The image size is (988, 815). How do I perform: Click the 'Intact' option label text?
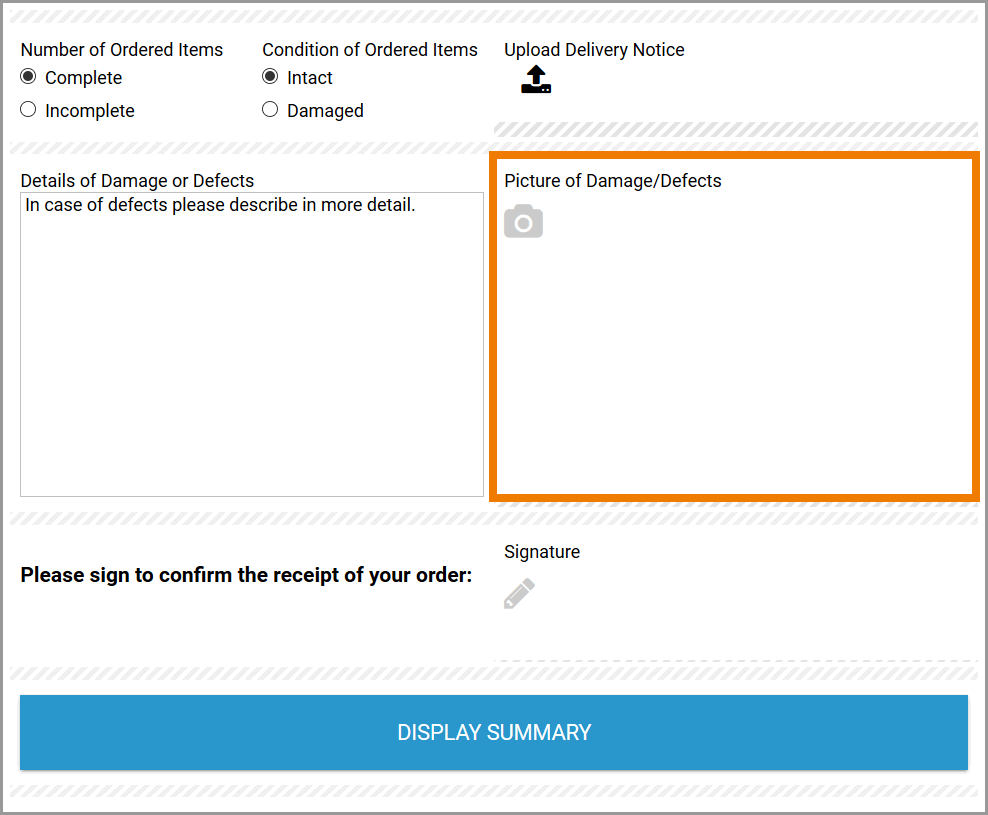coord(310,78)
